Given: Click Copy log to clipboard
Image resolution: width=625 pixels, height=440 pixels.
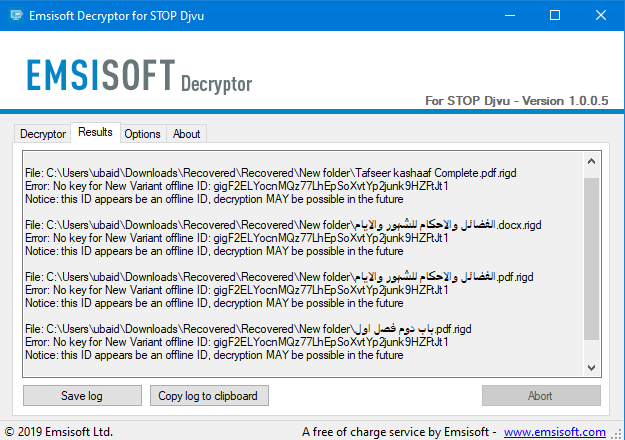Looking at the screenshot, I should point(208,396).
